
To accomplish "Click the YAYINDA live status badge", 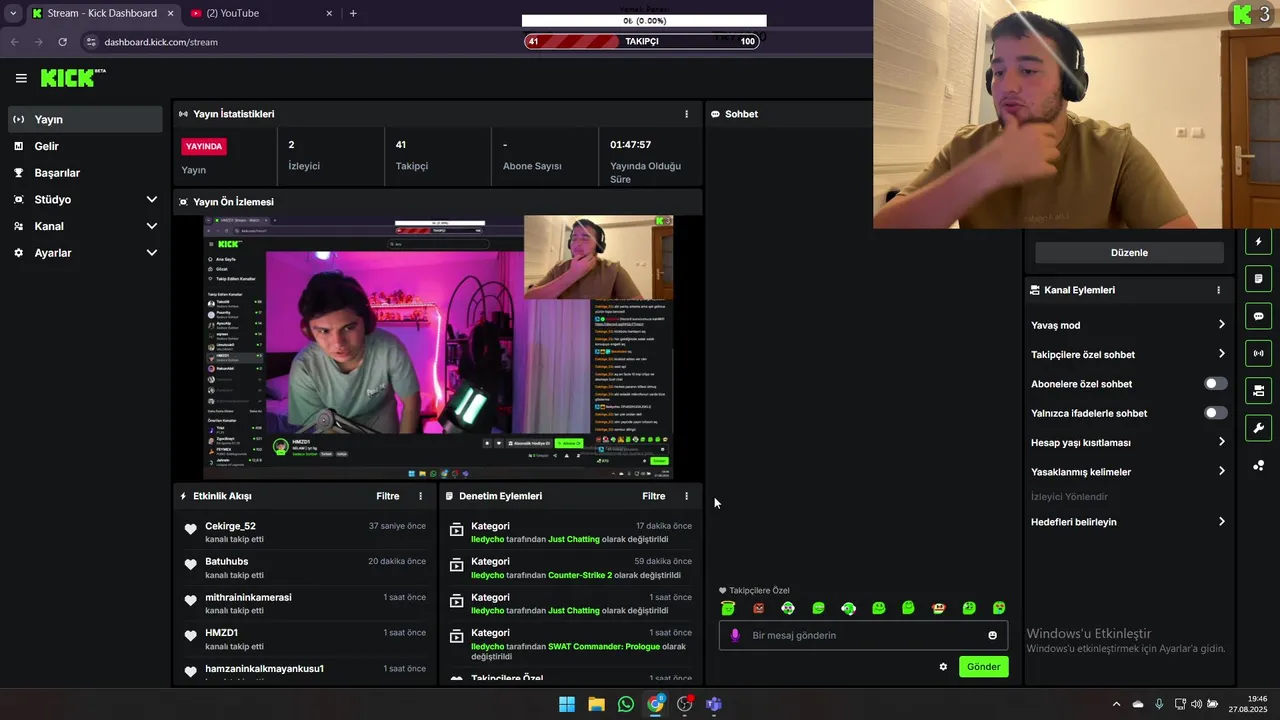I will (x=204, y=146).
